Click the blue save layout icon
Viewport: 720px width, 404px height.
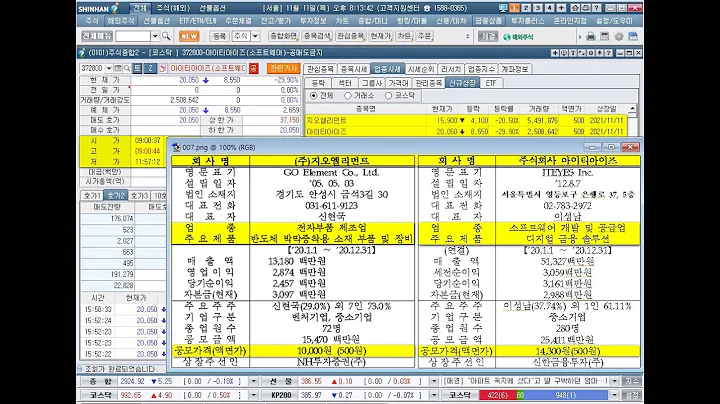pos(633,36)
